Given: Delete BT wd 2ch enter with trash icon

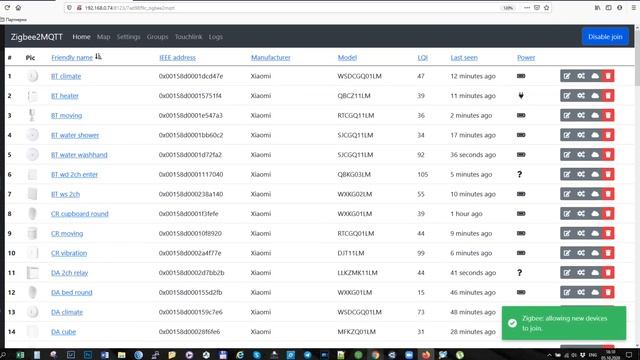Looking at the screenshot, I should click(x=608, y=174).
